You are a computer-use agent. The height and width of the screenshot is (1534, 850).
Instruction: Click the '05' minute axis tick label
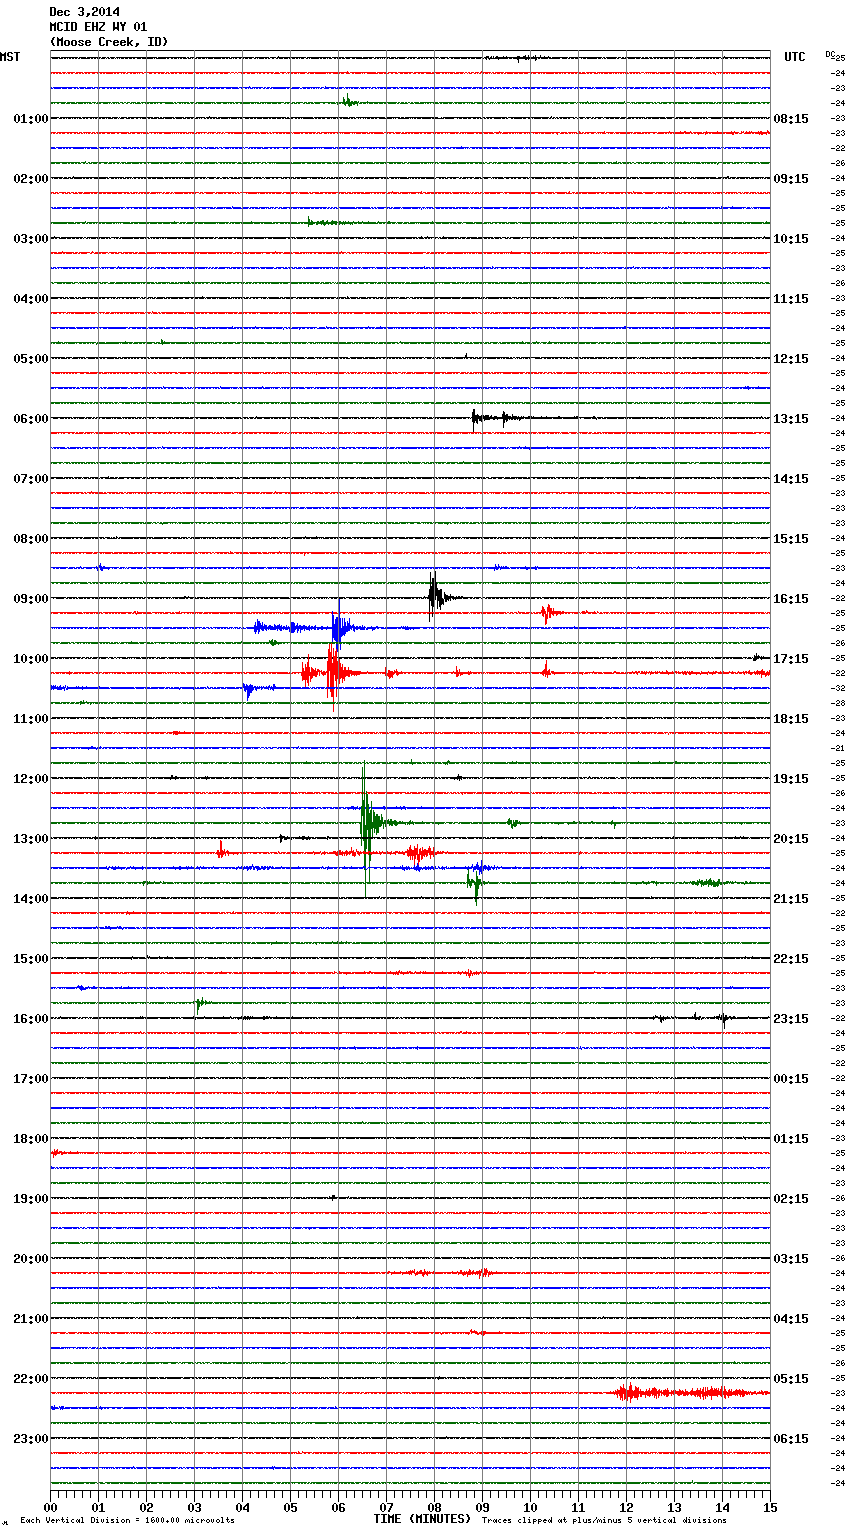pyautogui.click(x=290, y=1507)
